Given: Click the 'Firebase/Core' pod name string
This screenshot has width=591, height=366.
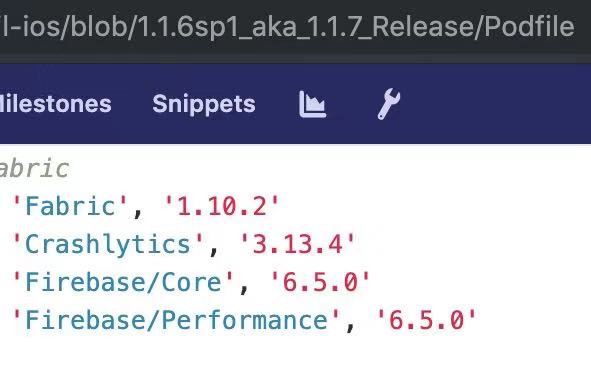Looking at the screenshot, I should (123, 282).
